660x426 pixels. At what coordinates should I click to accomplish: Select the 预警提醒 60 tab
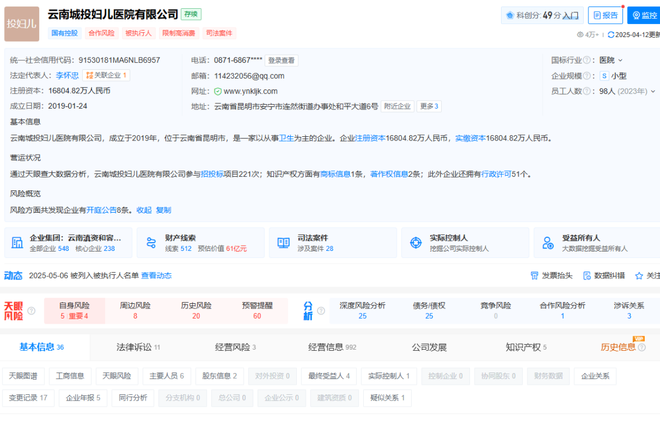pos(257,311)
